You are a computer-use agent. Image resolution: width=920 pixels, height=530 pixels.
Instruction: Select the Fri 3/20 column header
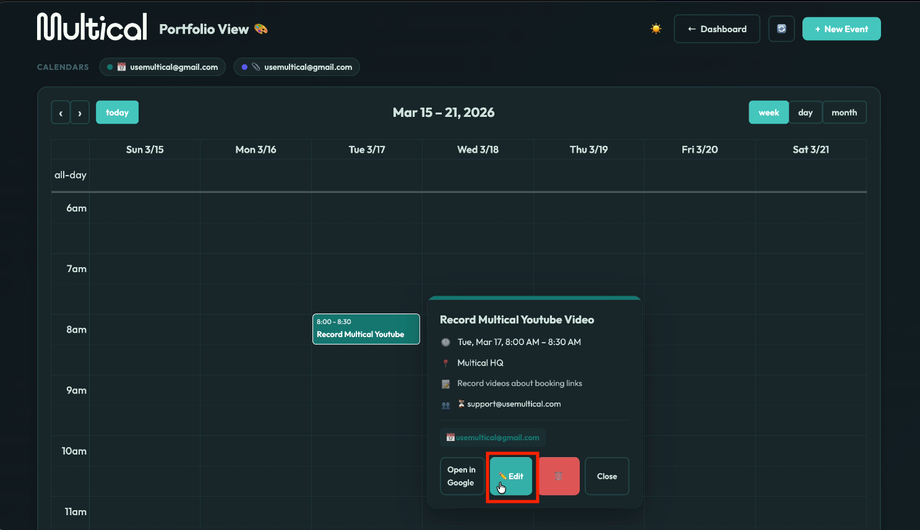699,150
